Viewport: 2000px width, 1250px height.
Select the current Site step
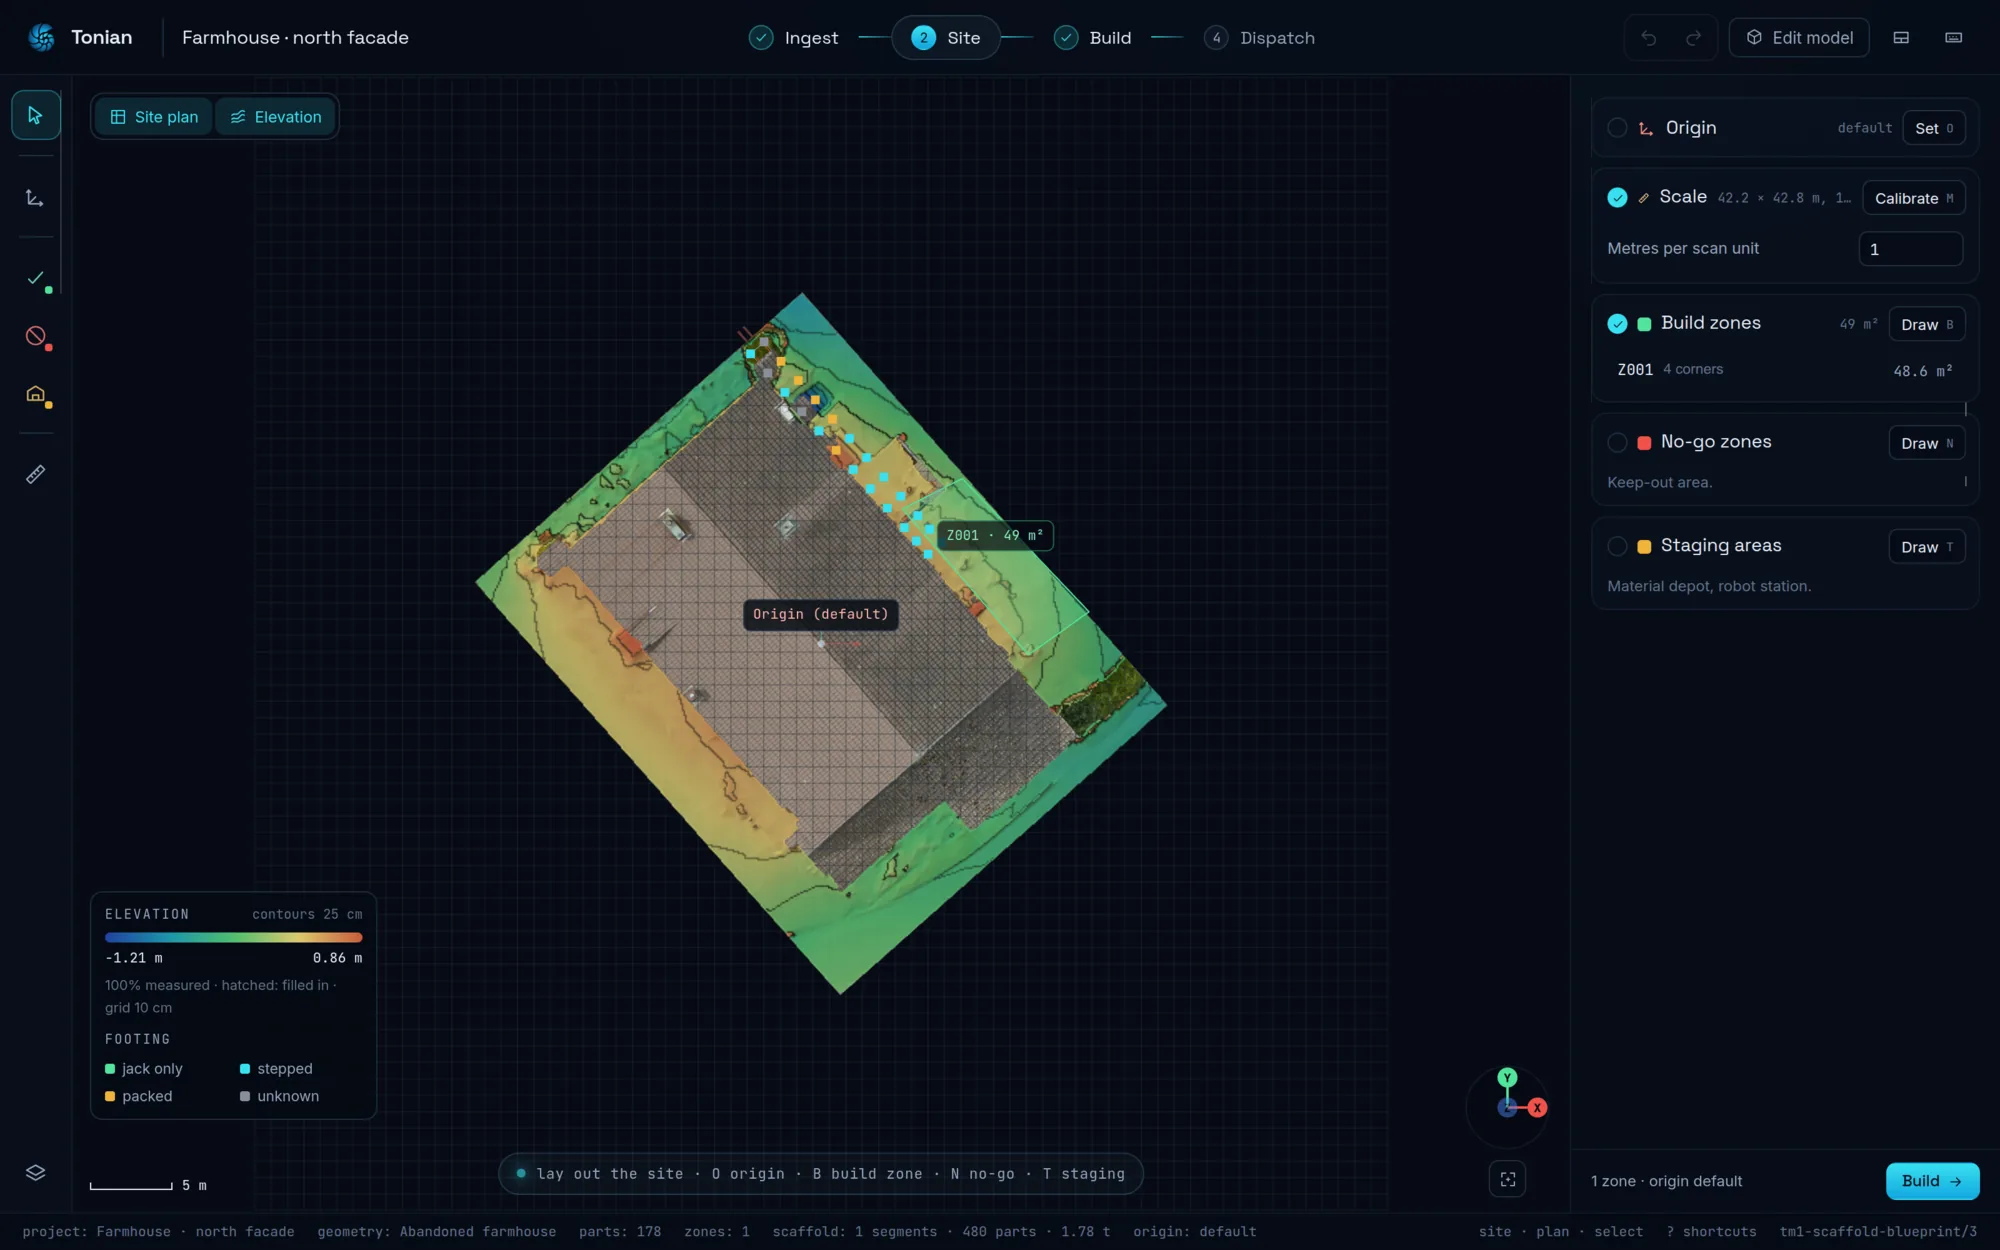pyautogui.click(x=946, y=38)
